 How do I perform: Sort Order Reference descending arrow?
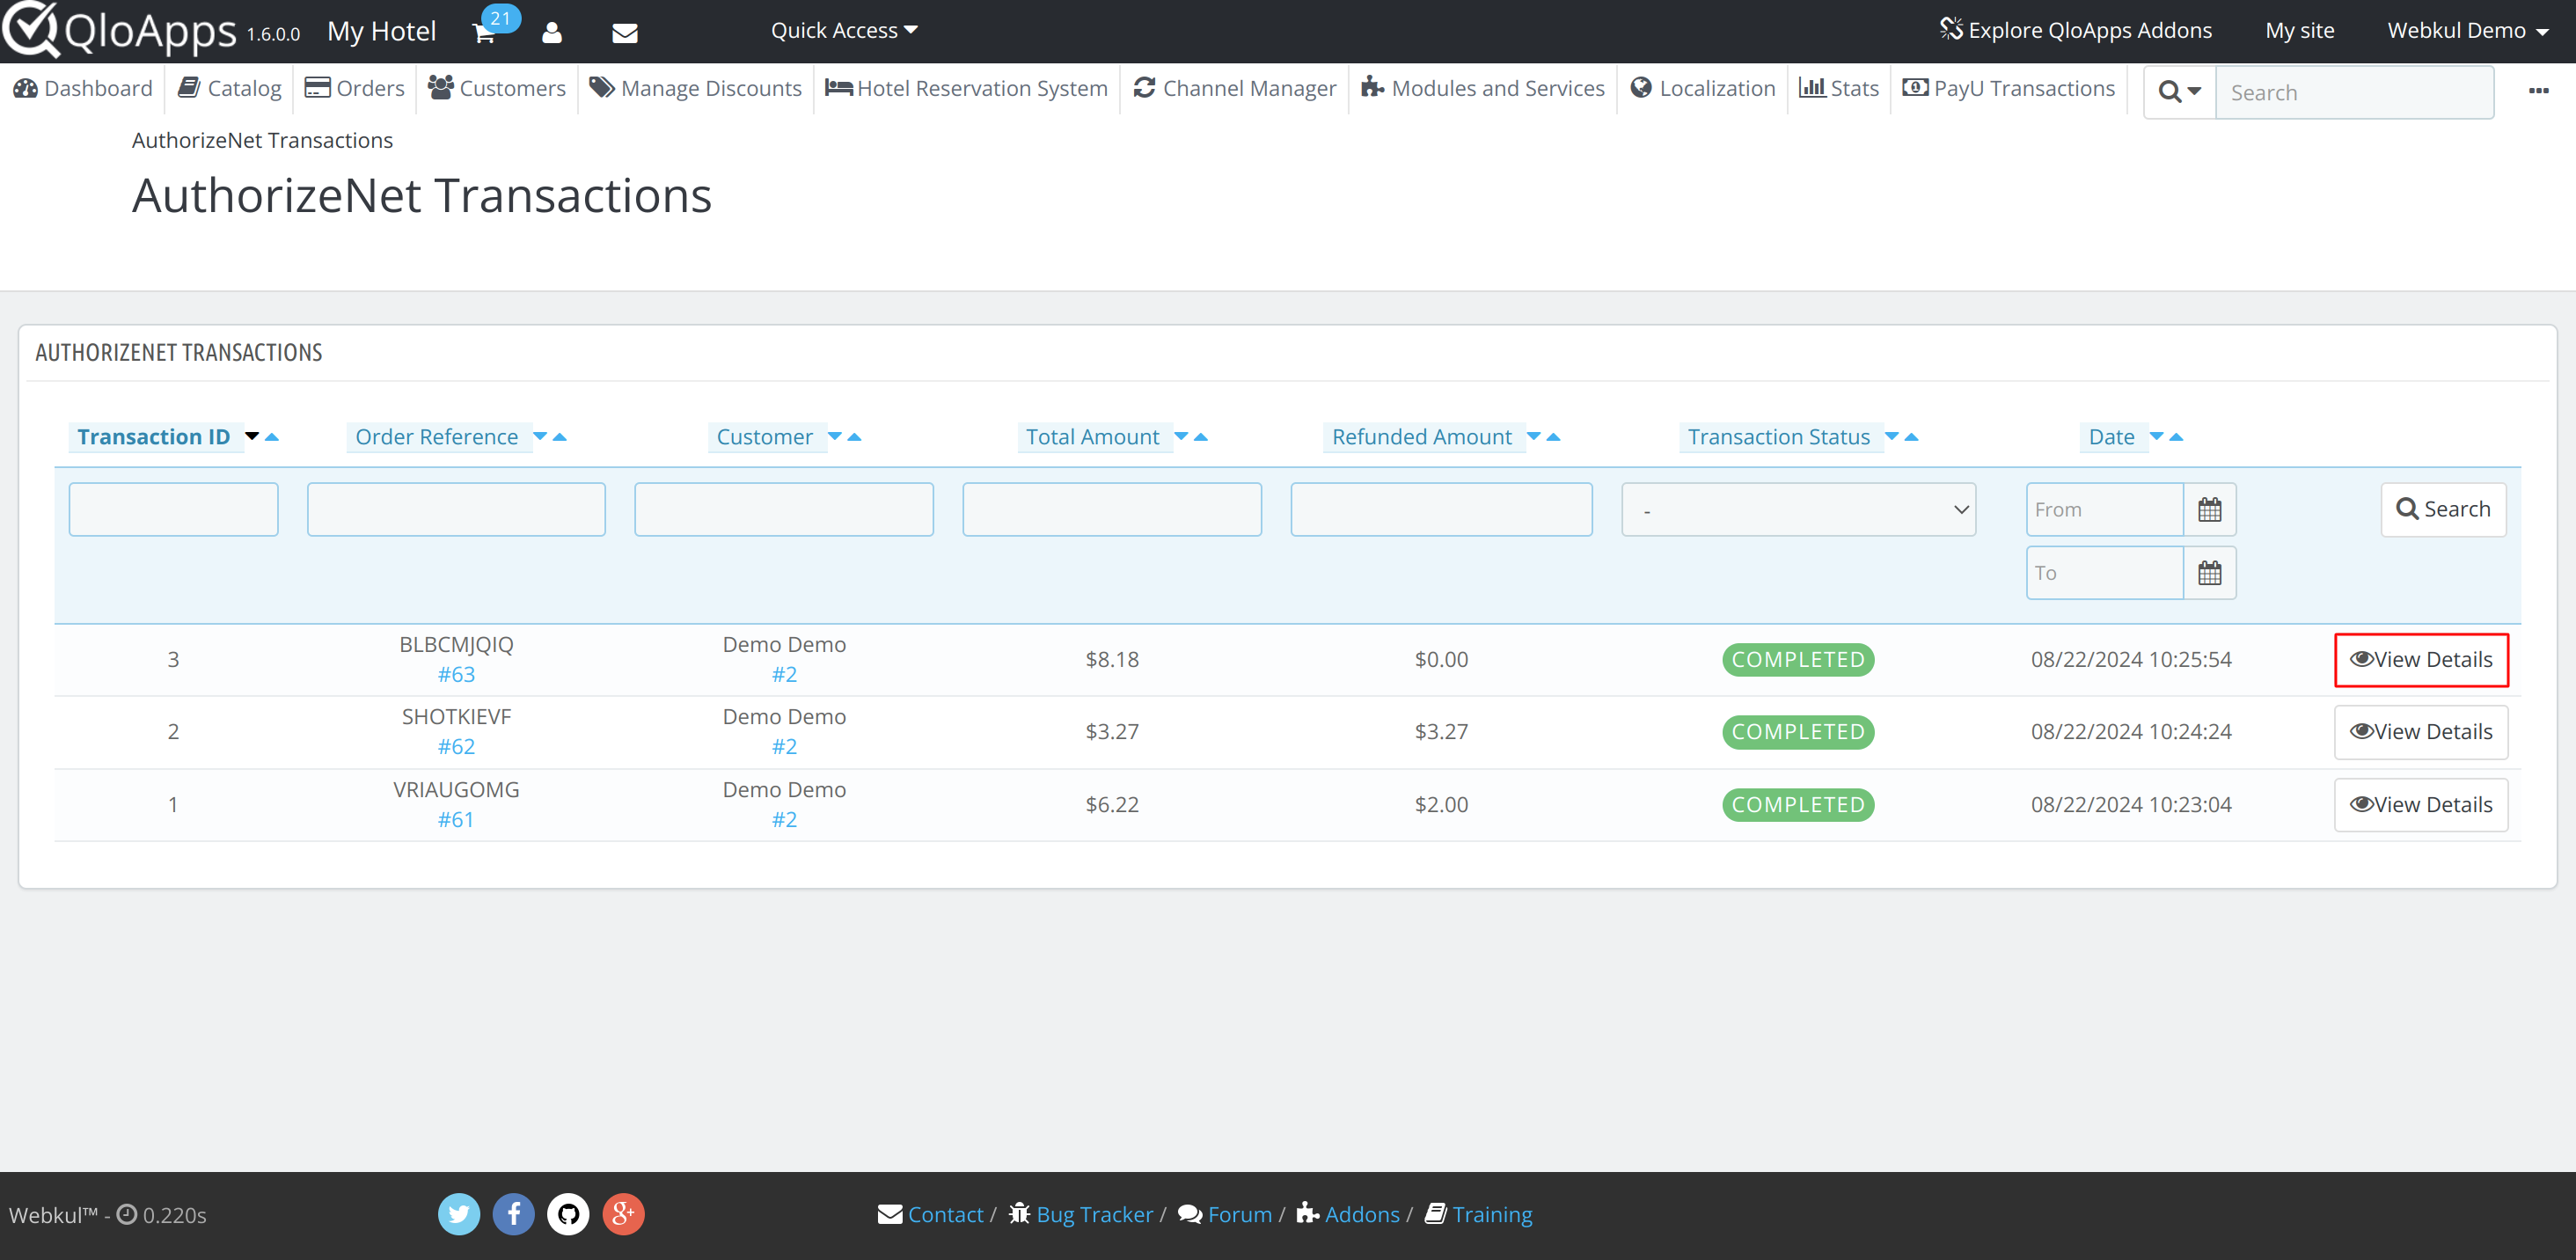(540, 436)
